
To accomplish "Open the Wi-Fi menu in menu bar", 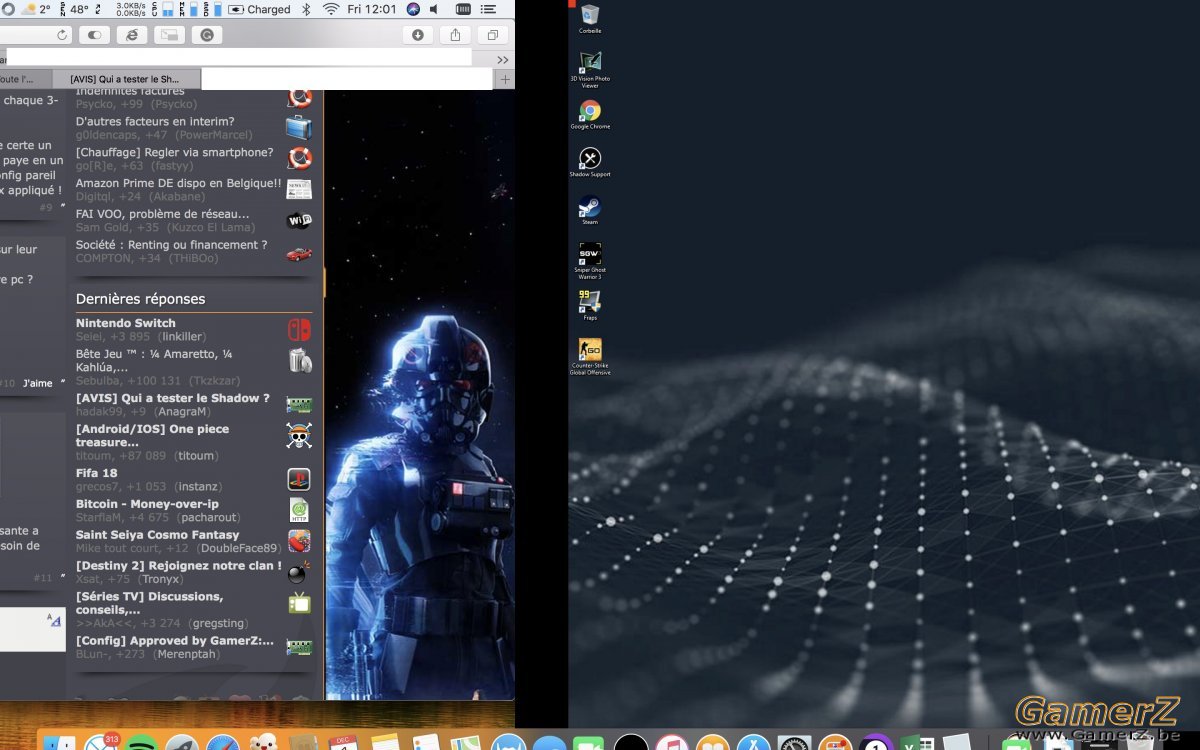I will click(331, 9).
